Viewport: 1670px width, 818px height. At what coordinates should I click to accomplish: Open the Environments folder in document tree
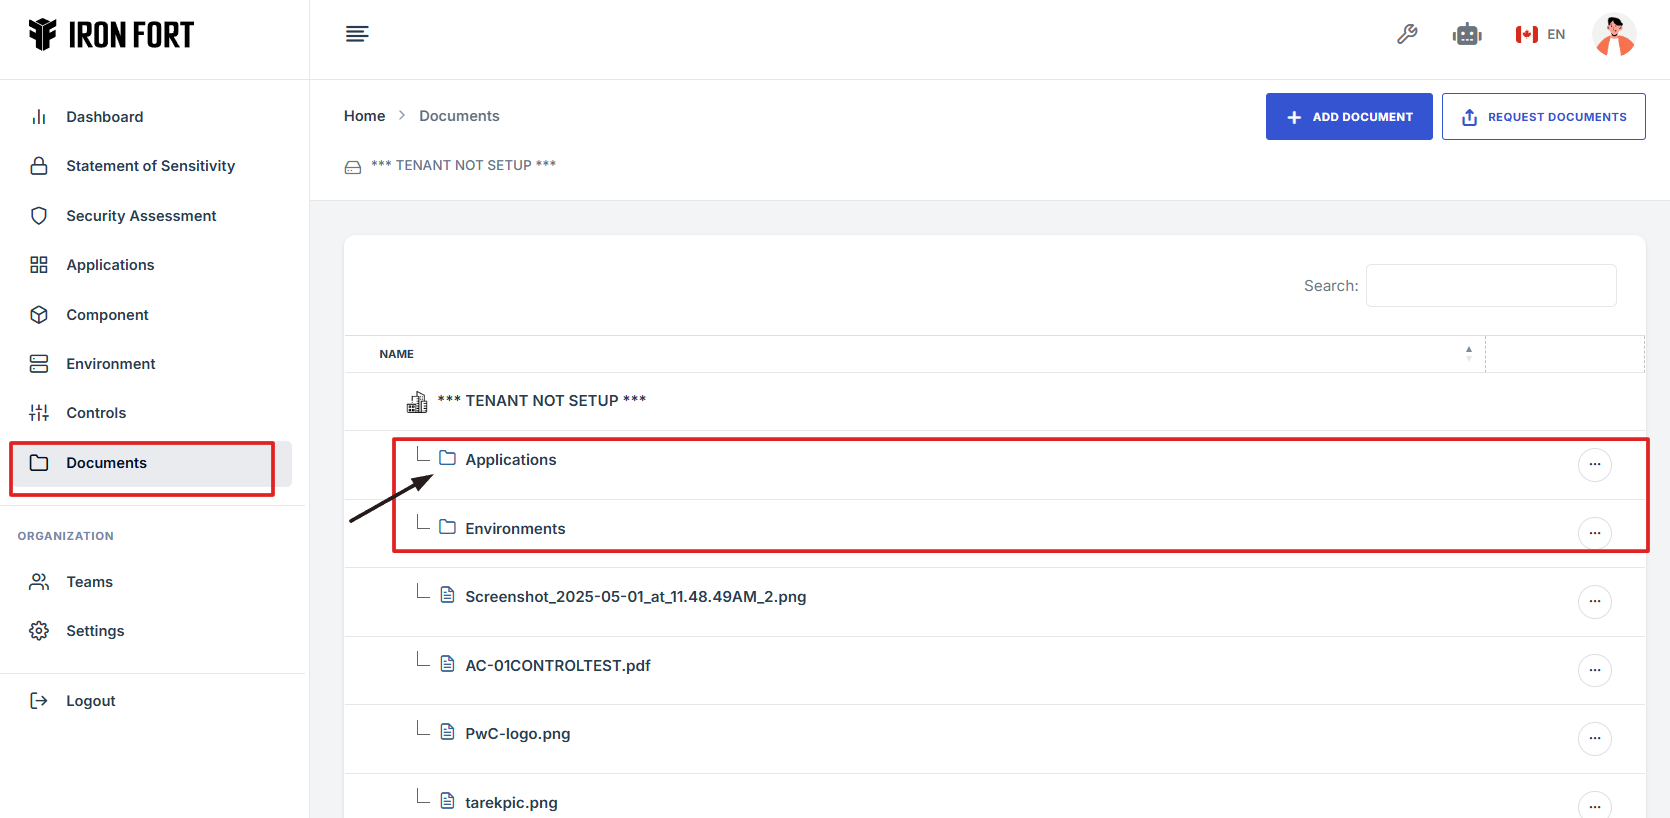(x=515, y=528)
